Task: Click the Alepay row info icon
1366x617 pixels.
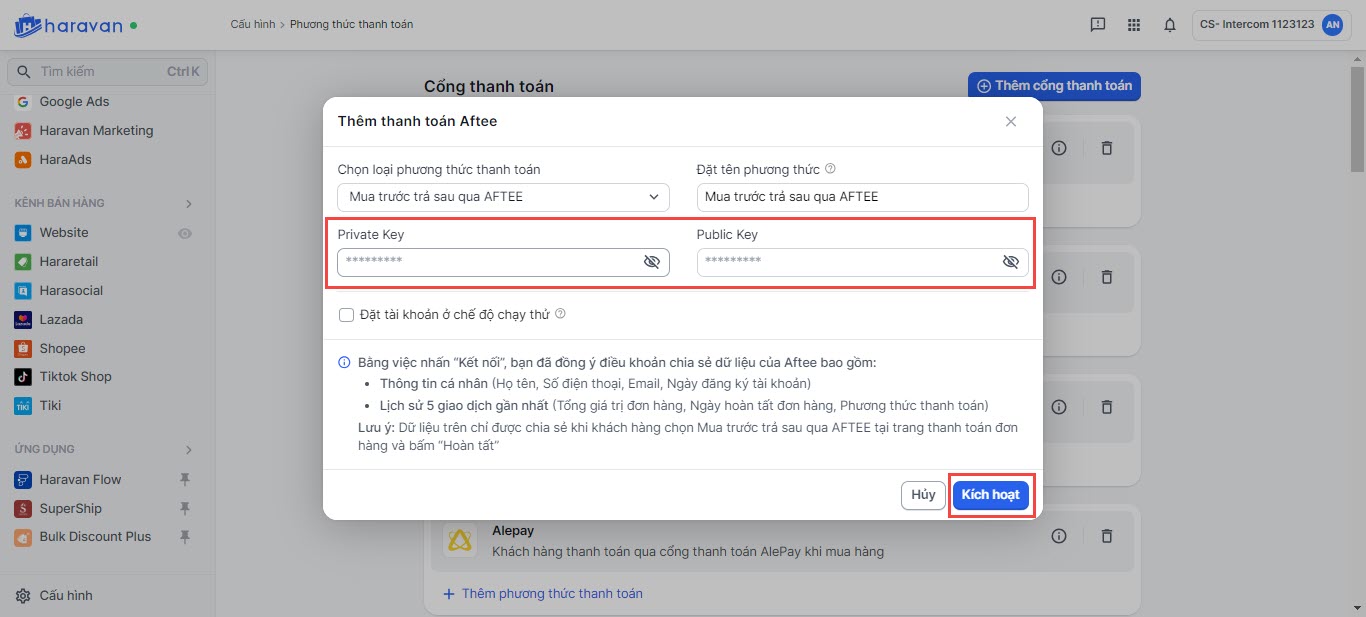Action: tap(1059, 536)
